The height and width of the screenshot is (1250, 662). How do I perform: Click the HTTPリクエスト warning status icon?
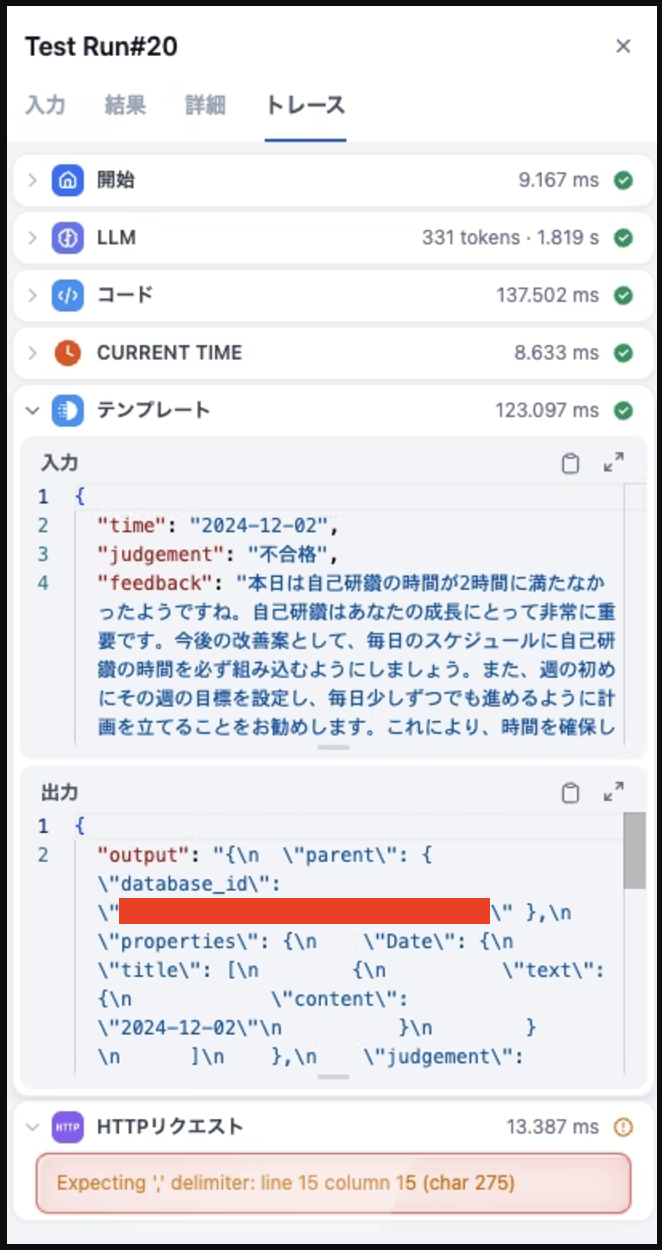623,1127
